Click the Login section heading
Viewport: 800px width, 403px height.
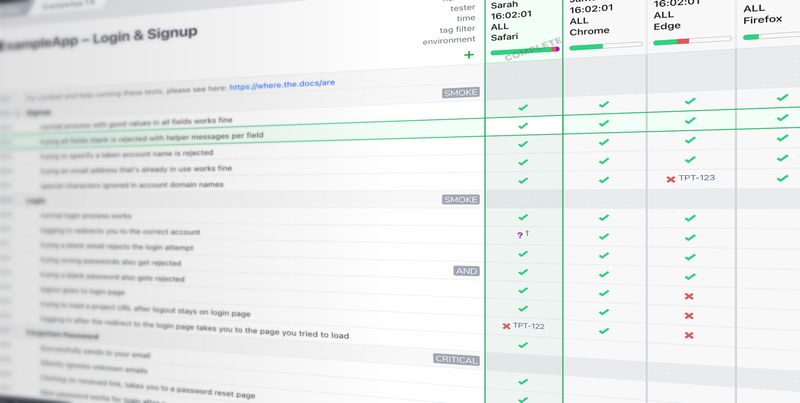point(36,201)
